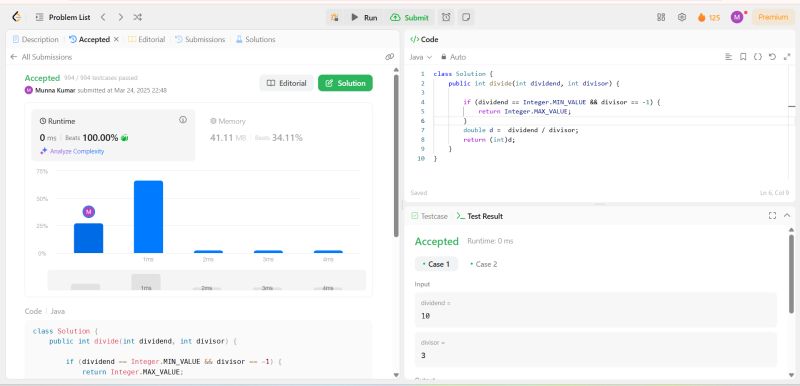Viewport: 800px width, 386px height.
Task: Click the tall 1ms bar in chart
Action: [148, 217]
